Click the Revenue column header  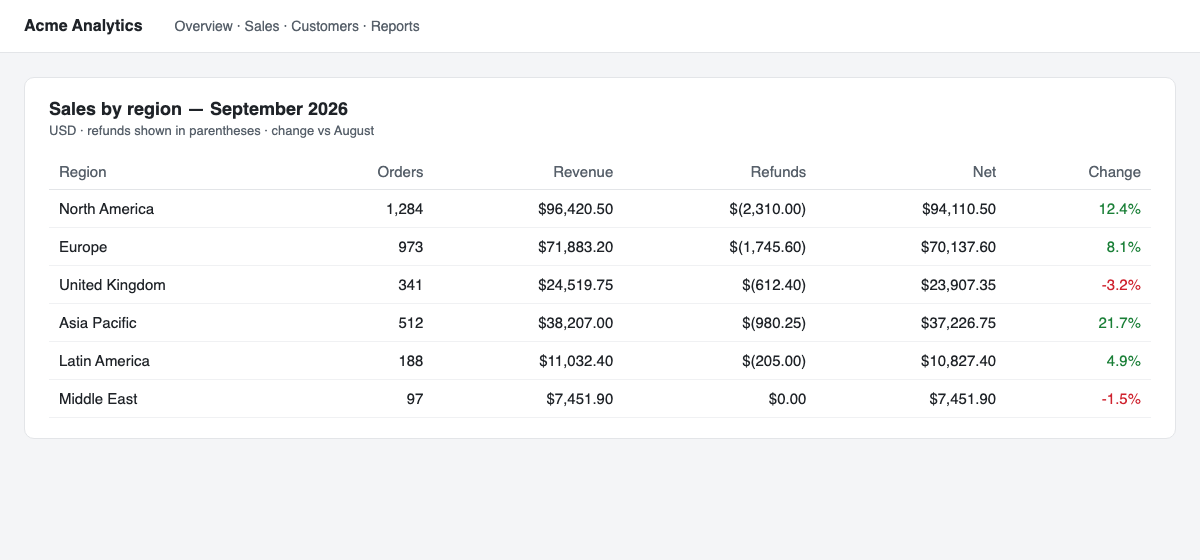pos(583,172)
